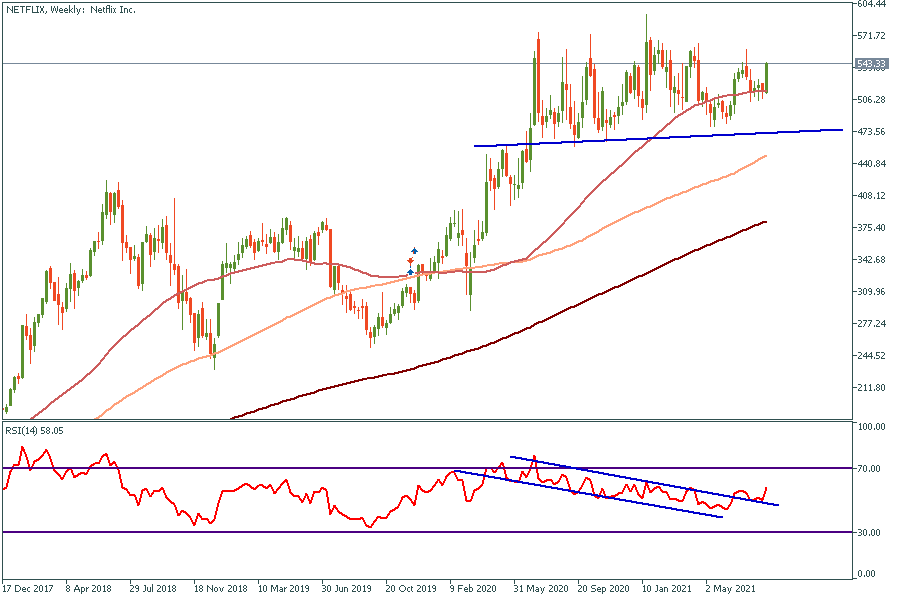The image size is (900, 600).
Task: Click the red down-arrow marker near Oct 2019
Action: point(410,261)
